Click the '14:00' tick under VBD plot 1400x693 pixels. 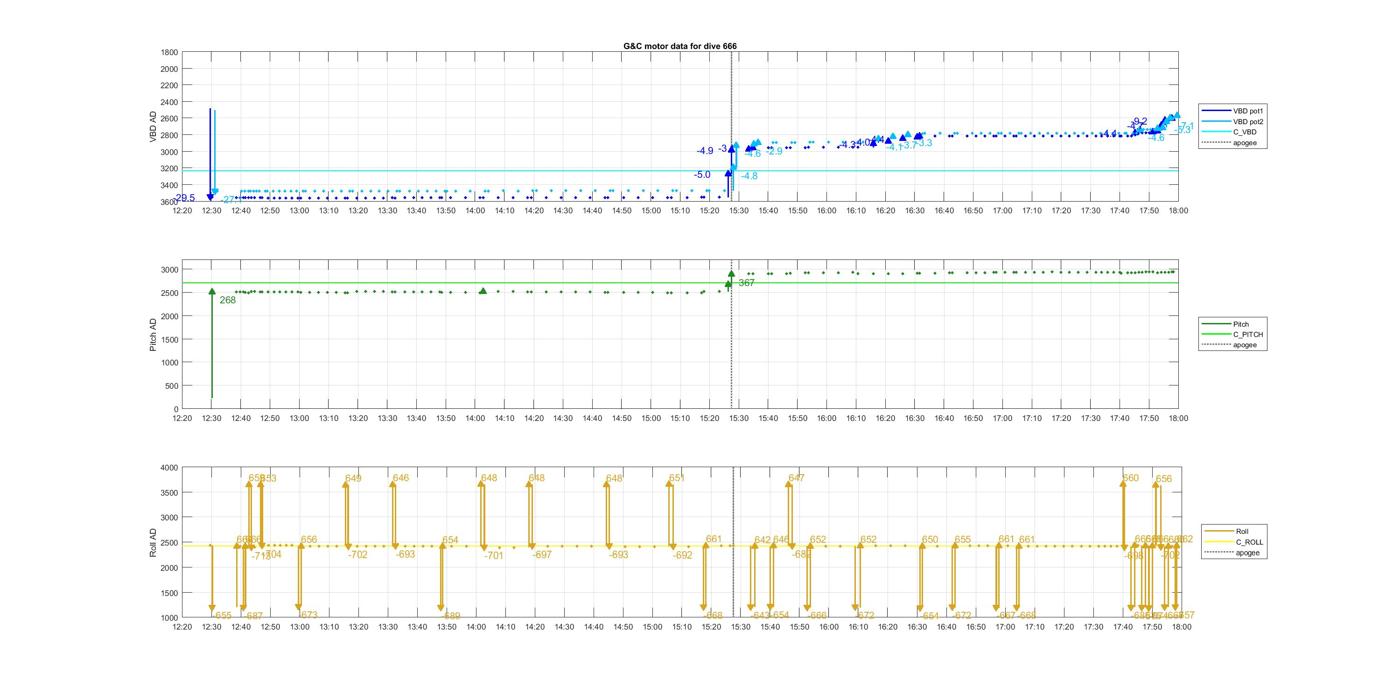tap(476, 211)
